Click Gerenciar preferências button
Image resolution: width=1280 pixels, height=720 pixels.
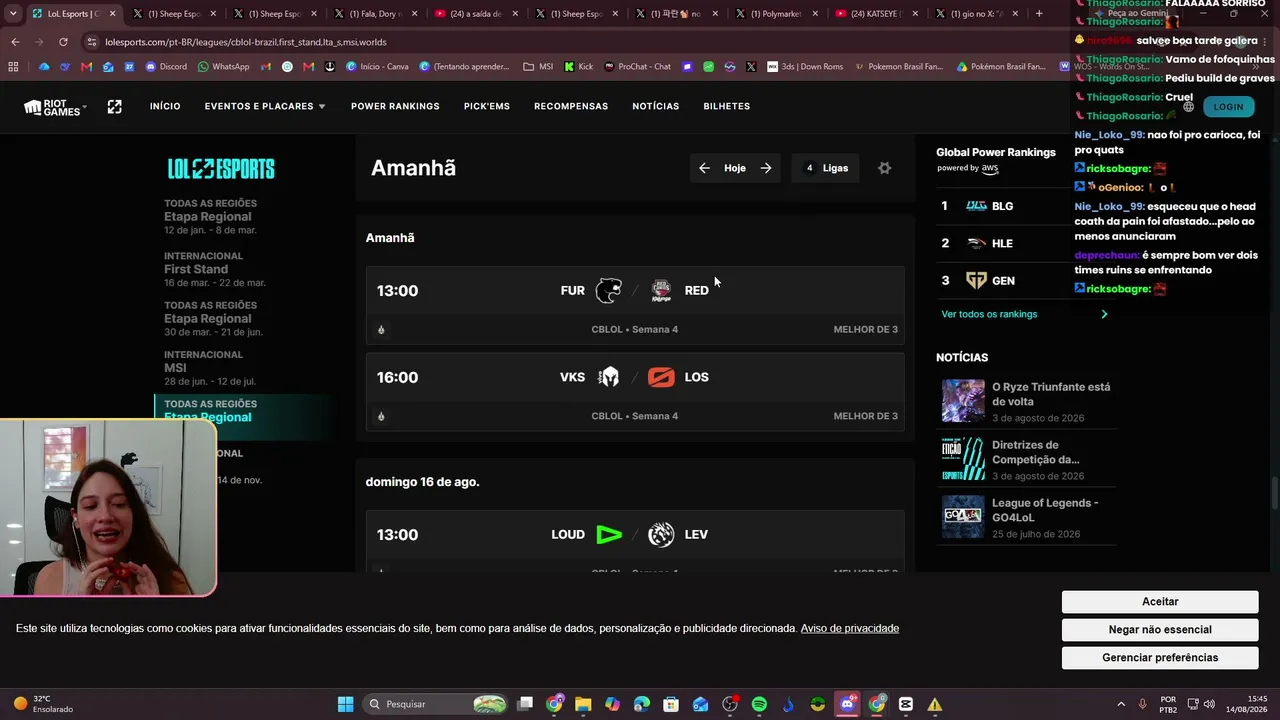coord(1160,658)
